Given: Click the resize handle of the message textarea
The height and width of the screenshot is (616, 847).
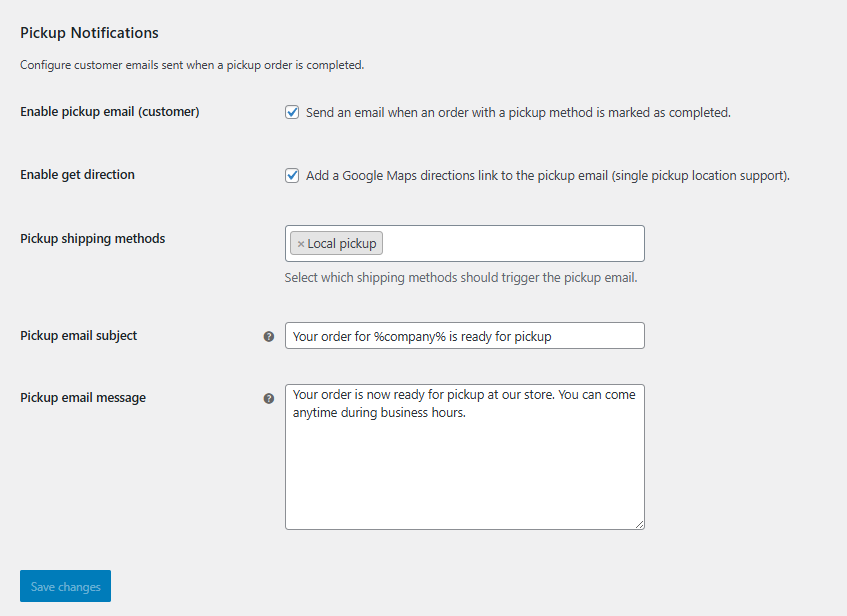Looking at the screenshot, I should (x=639, y=523).
